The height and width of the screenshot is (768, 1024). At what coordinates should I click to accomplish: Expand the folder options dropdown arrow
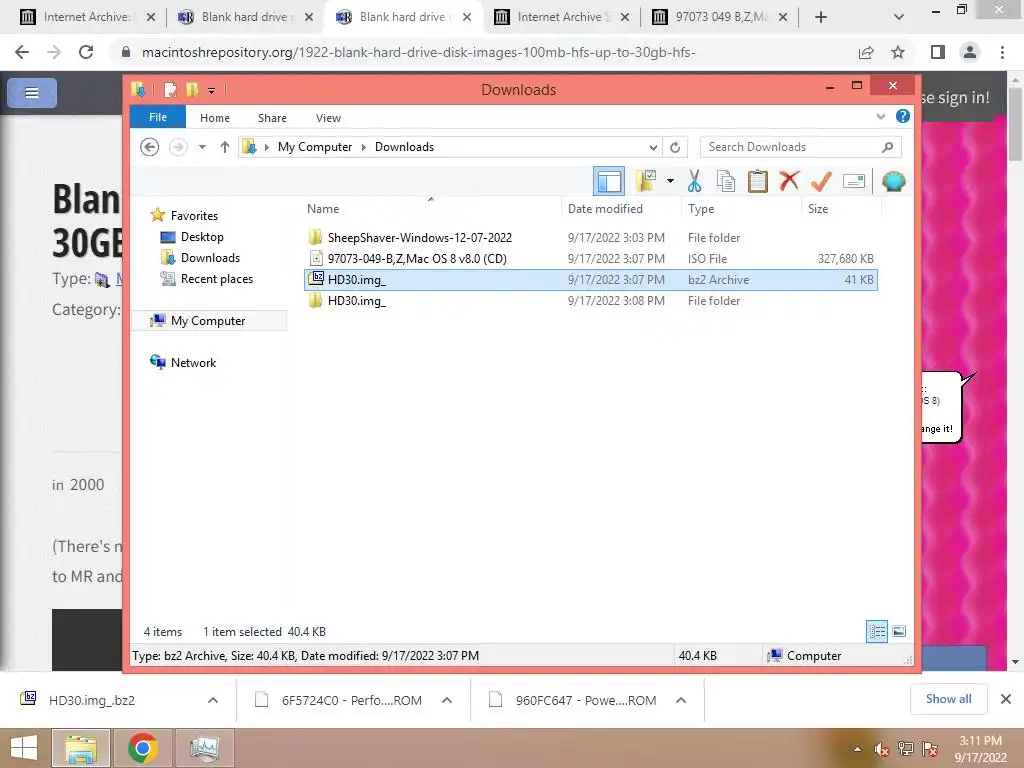click(x=670, y=181)
